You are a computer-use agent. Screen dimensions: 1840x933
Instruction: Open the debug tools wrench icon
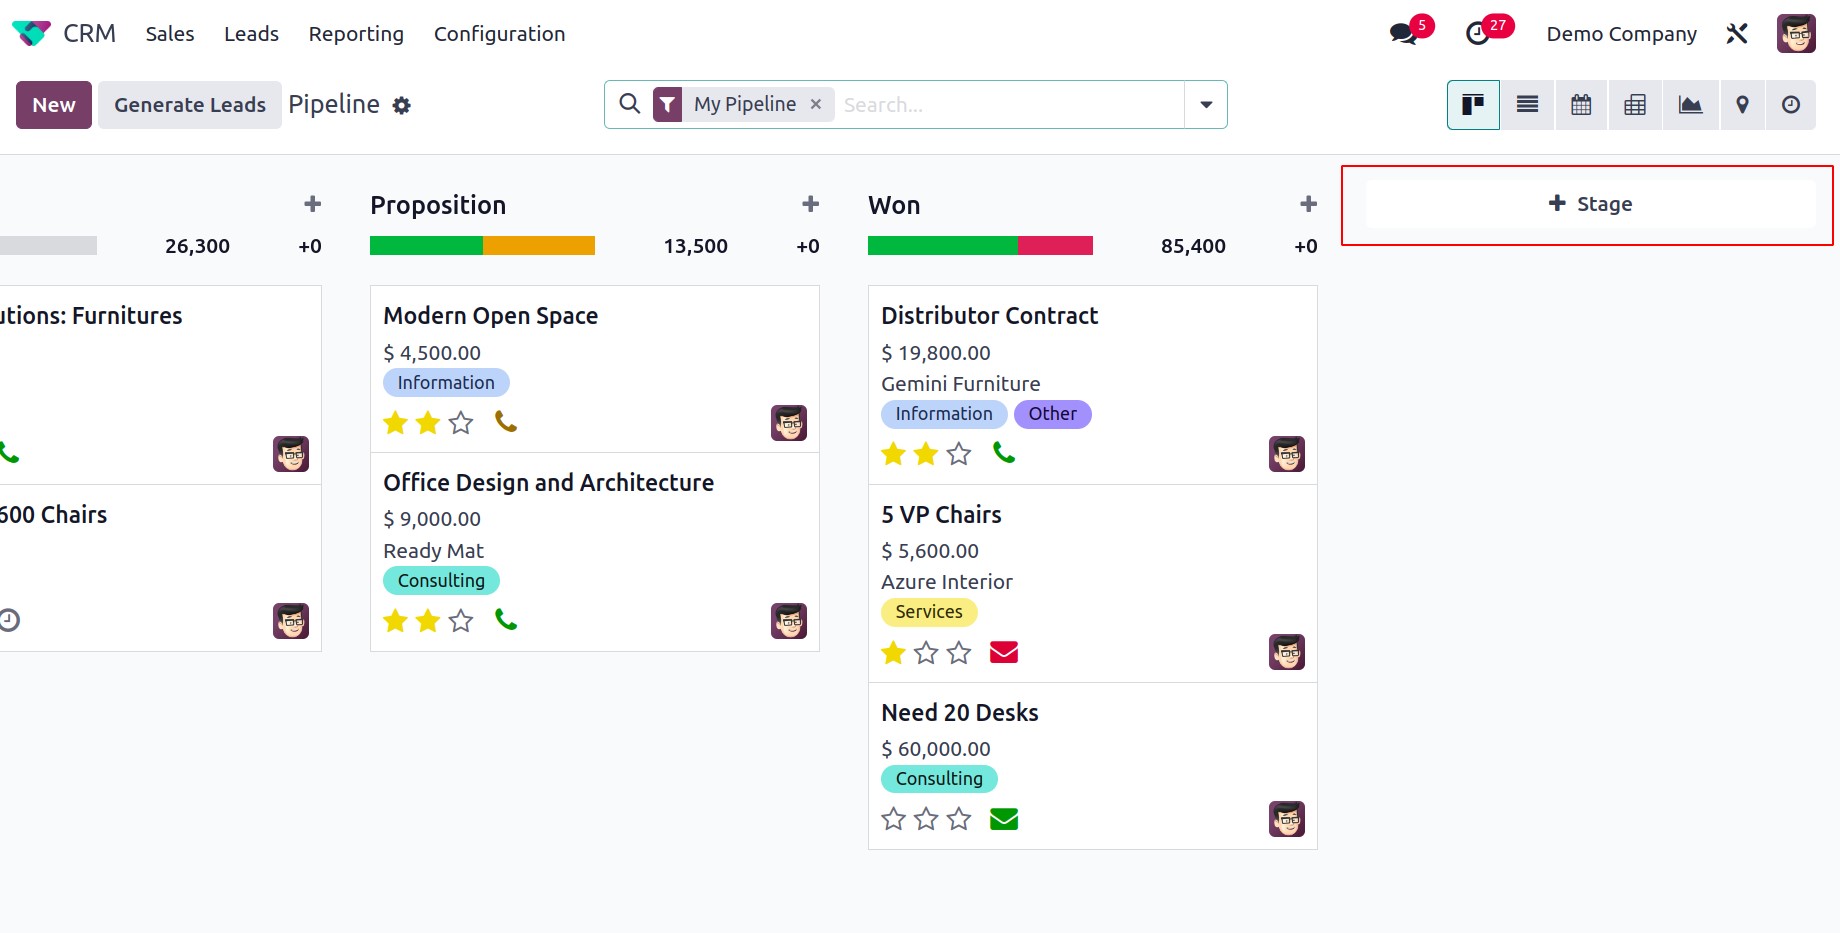point(1737,34)
